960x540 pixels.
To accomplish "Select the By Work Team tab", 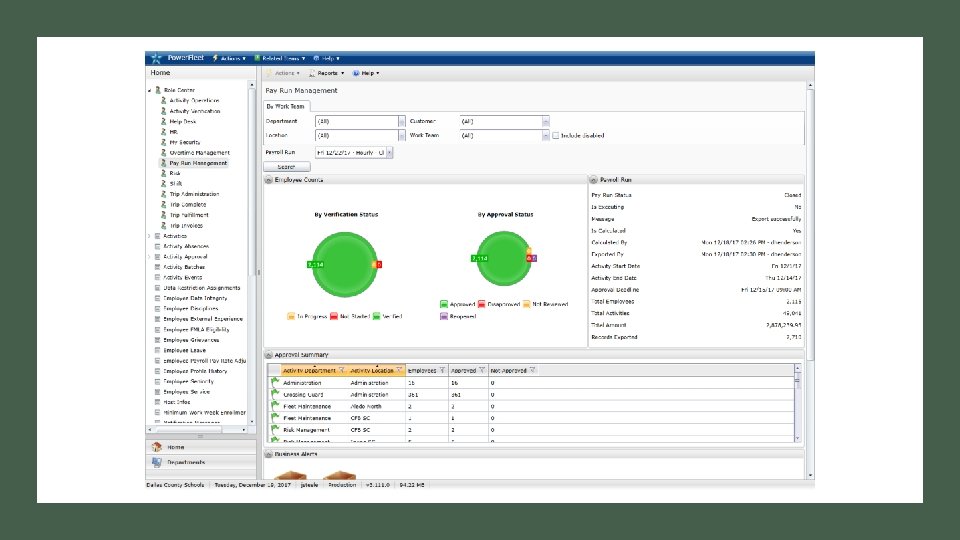I will click(x=286, y=106).
